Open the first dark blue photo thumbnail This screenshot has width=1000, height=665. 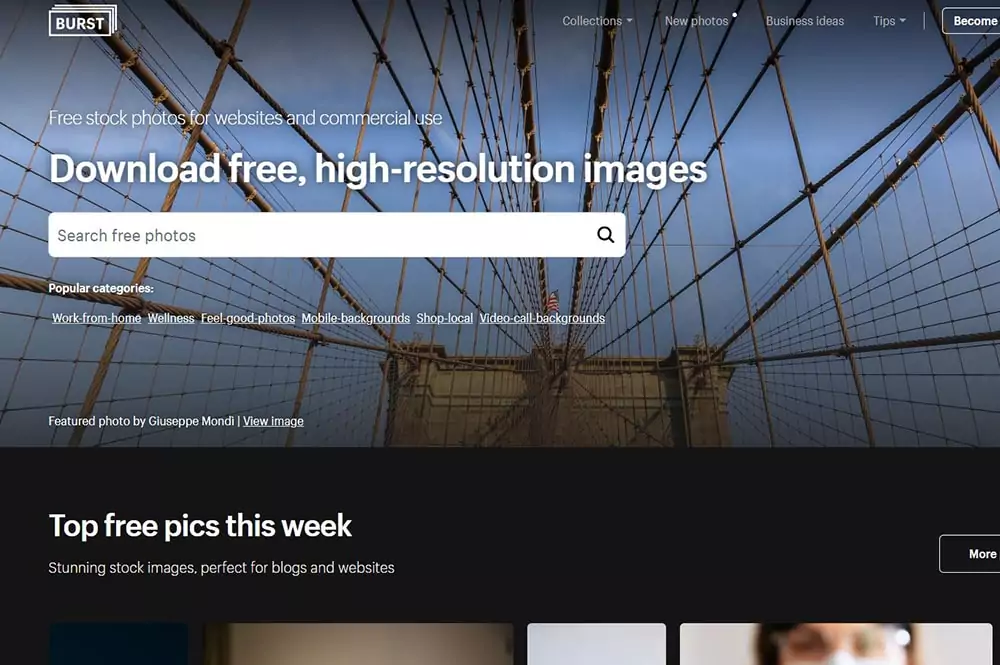click(119, 644)
